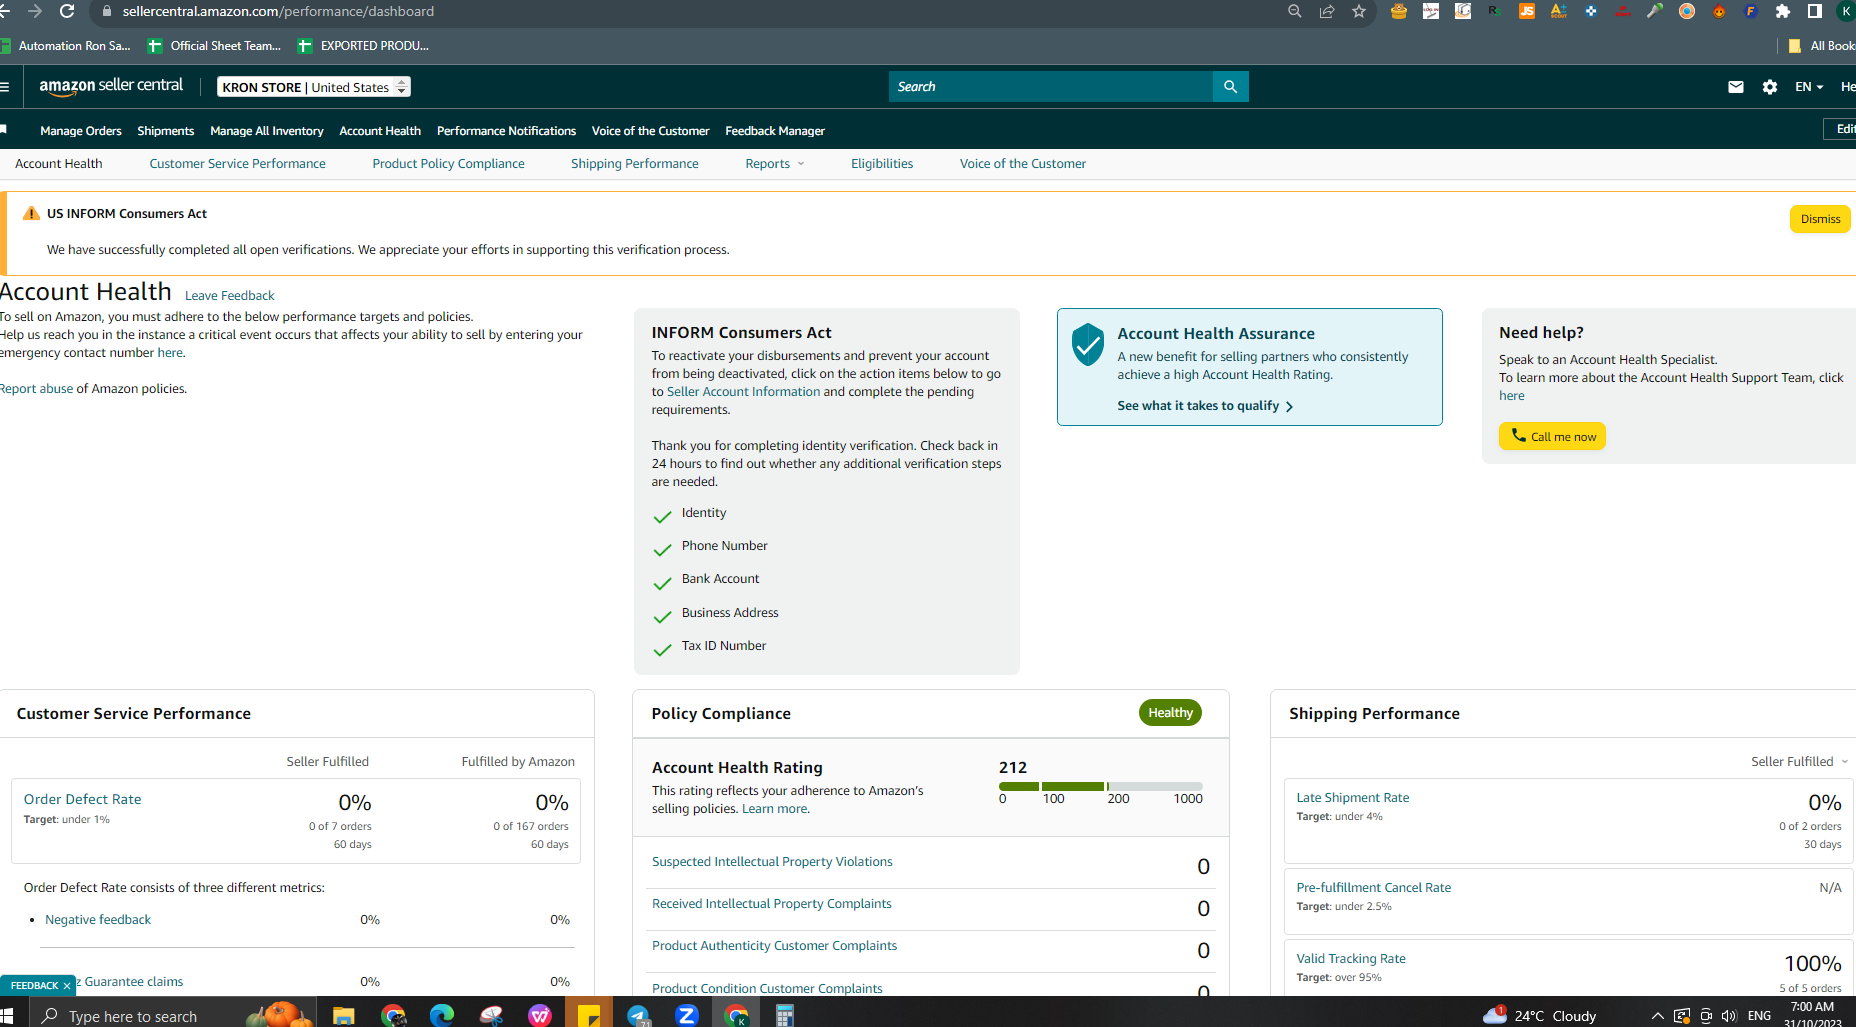Click the browser address bar URL
Viewport: 1856px width, 1027px height.
[278, 11]
